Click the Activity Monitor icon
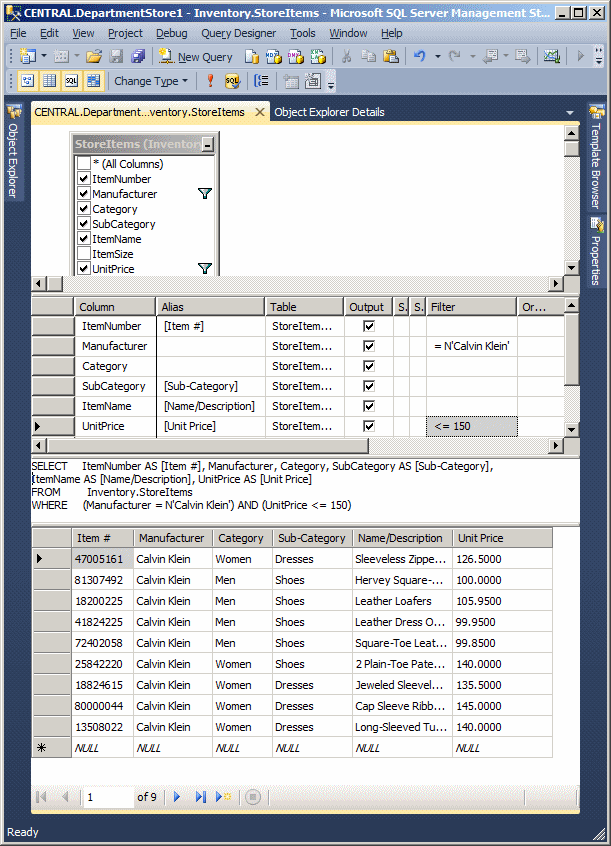The image size is (611, 846). click(x=552, y=56)
